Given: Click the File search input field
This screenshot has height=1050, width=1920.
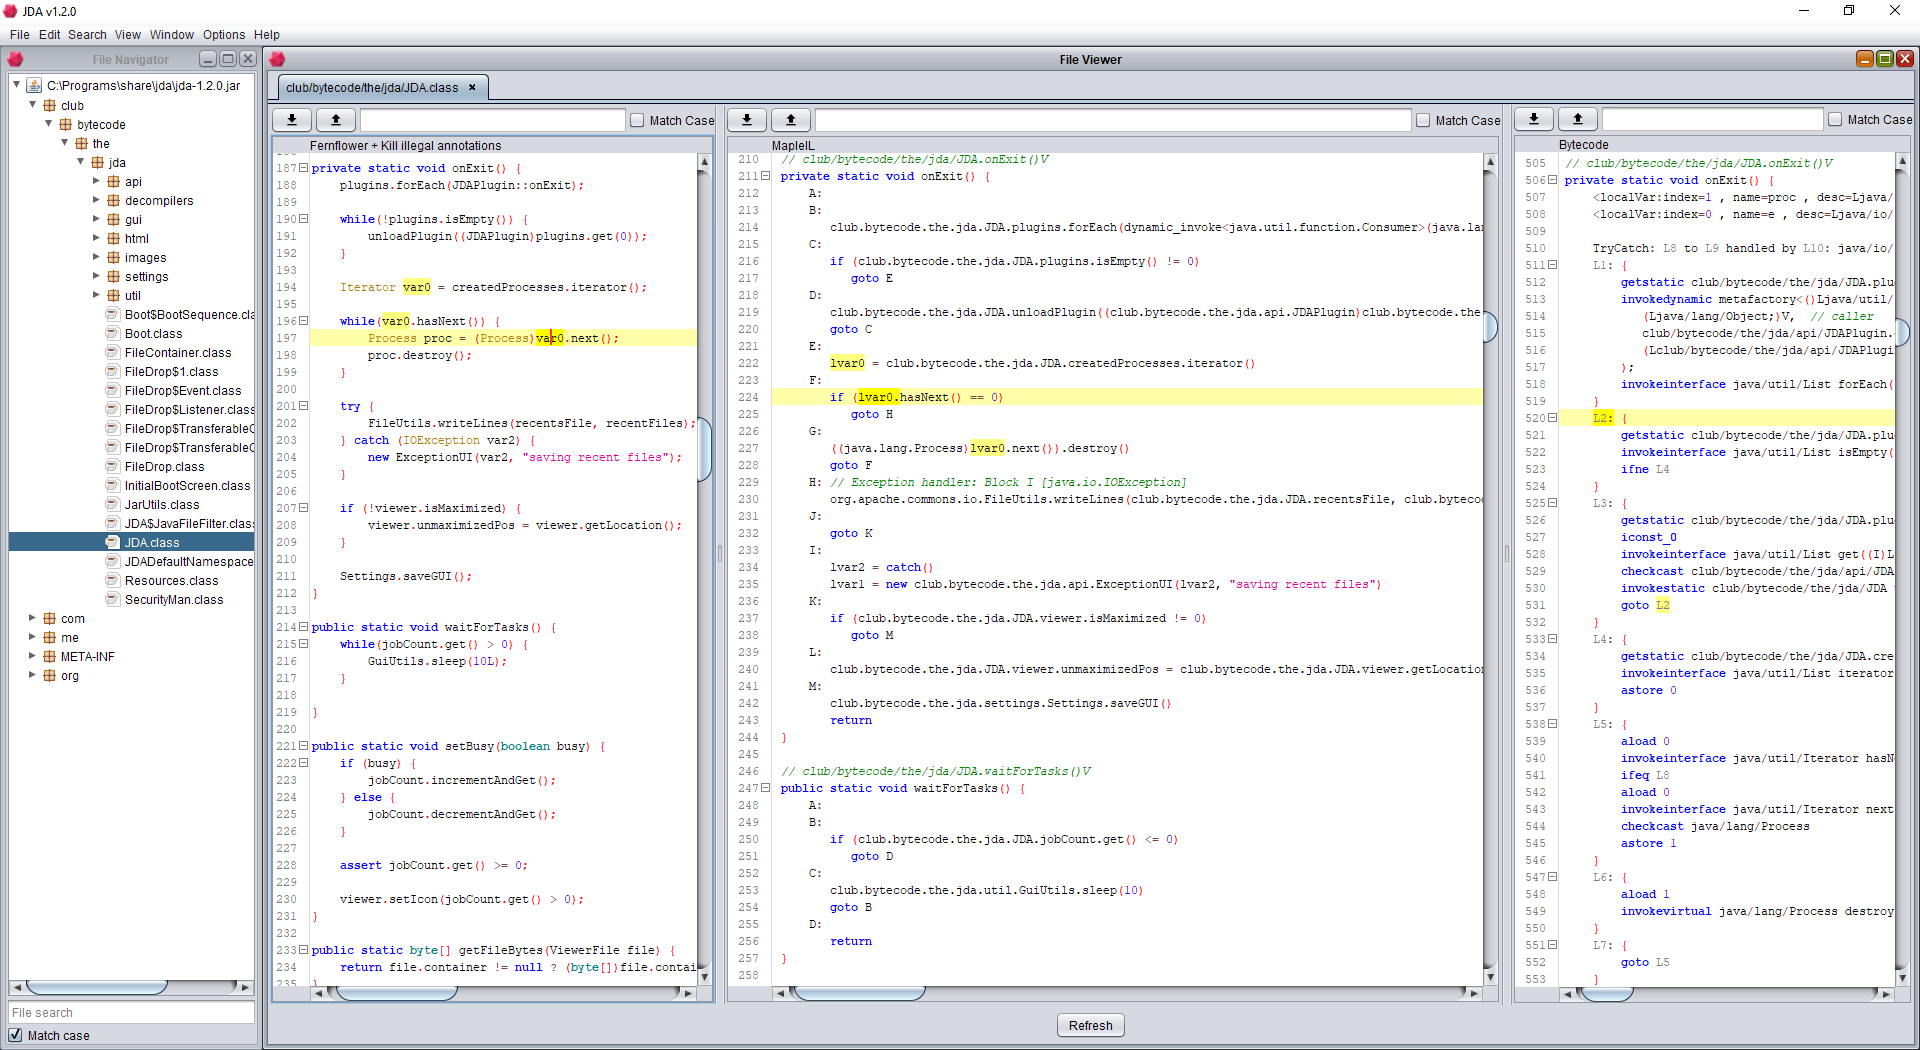Looking at the screenshot, I should pos(131,1013).
